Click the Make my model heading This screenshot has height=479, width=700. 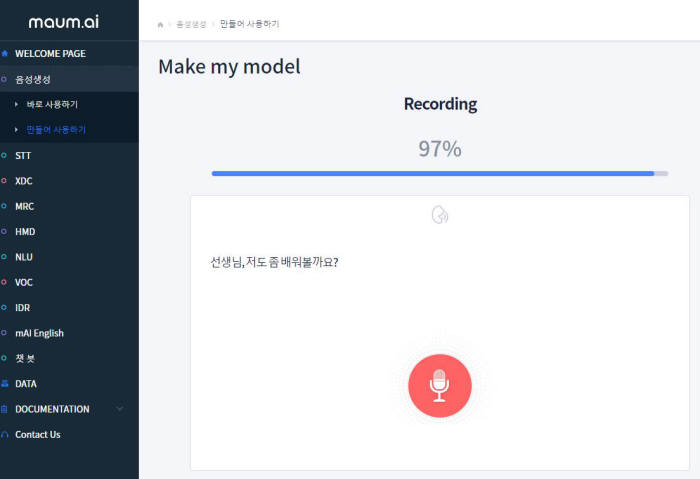(x=229, y=67)
